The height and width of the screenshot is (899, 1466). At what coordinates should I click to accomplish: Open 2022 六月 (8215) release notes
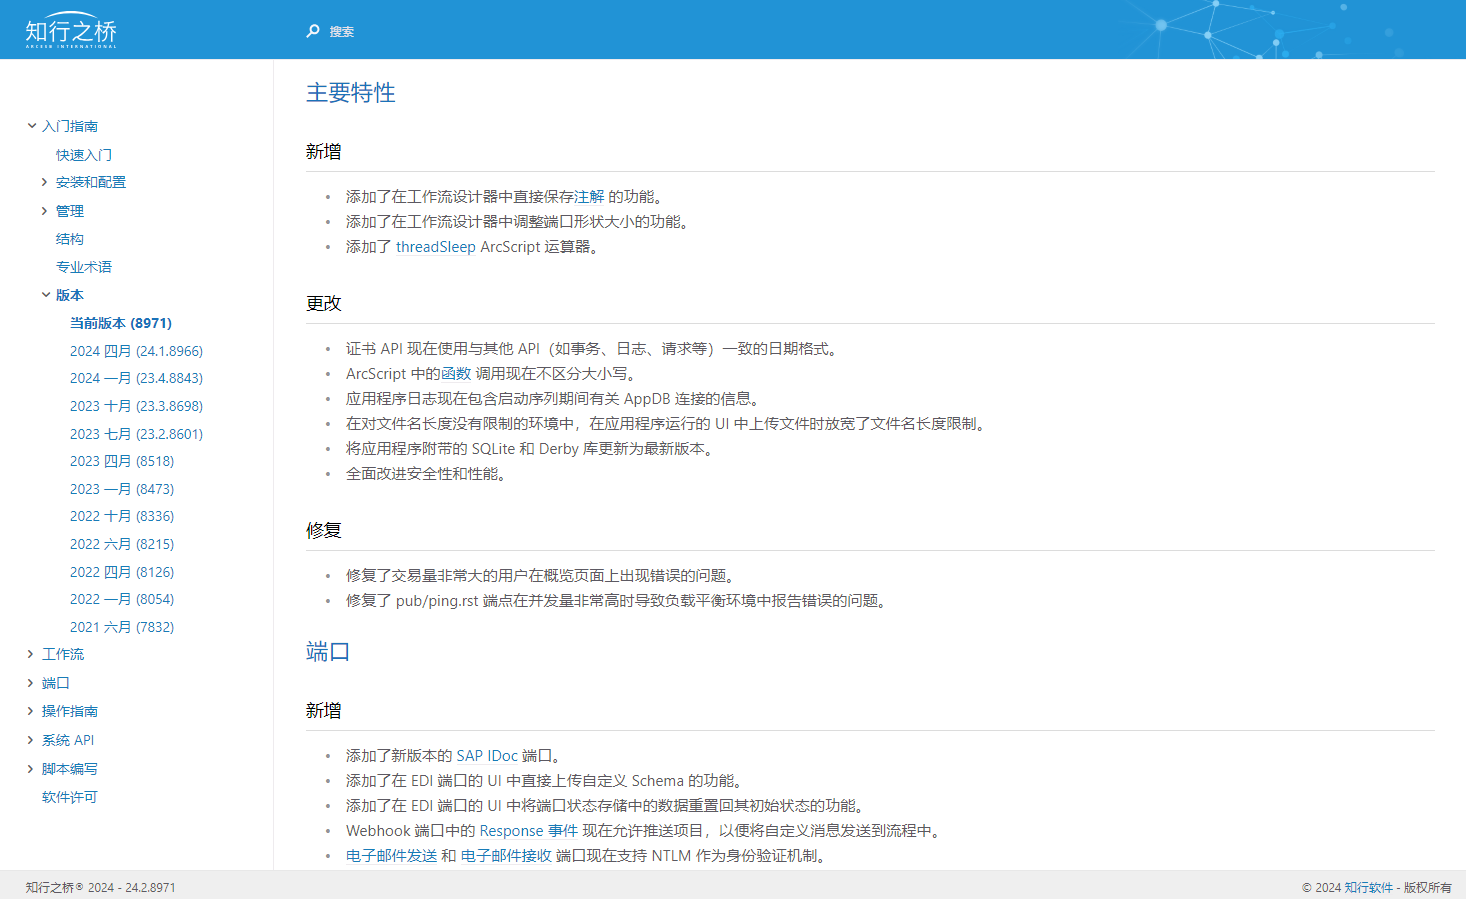coord(122,544)
